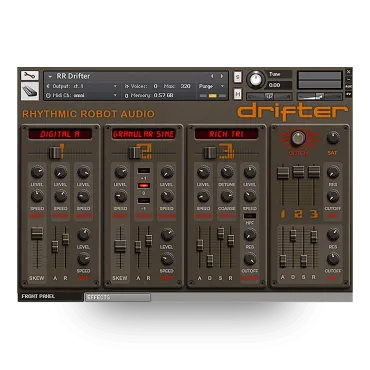This screenshot has height=370, width=370.
Task: Open the wrench edit-mode icon
Action: tap(30, 76)
